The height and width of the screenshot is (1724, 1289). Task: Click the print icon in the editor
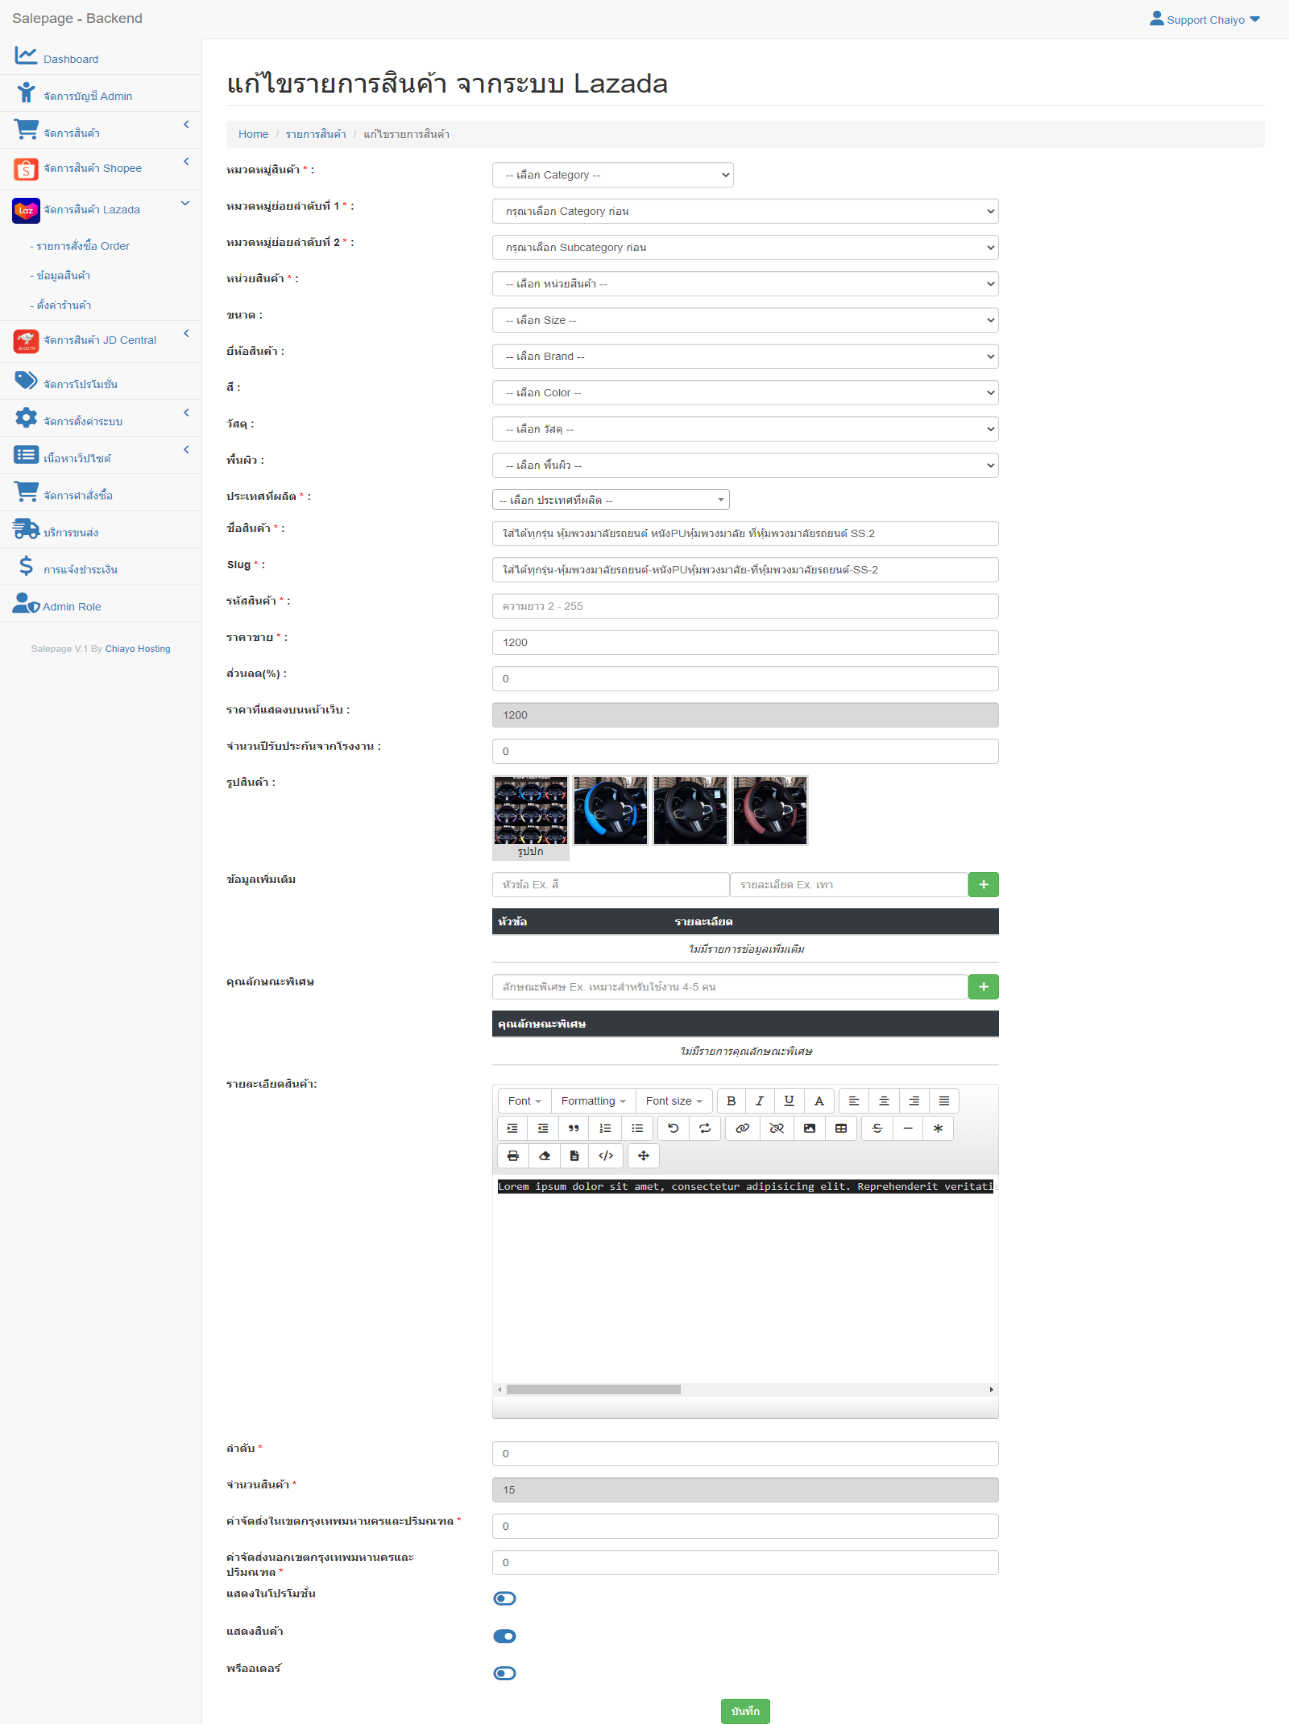tap(513, 1156)
